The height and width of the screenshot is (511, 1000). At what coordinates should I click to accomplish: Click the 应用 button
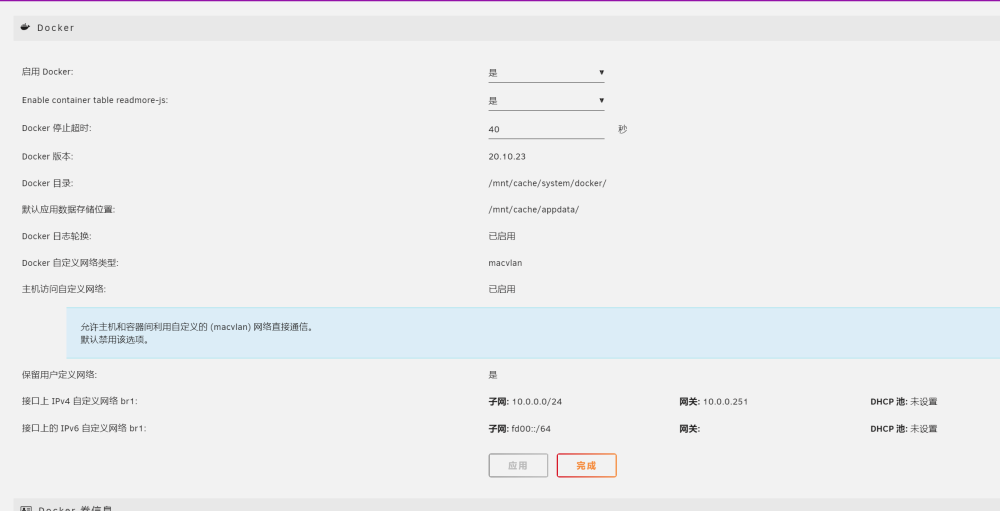(x=518, y=466)
